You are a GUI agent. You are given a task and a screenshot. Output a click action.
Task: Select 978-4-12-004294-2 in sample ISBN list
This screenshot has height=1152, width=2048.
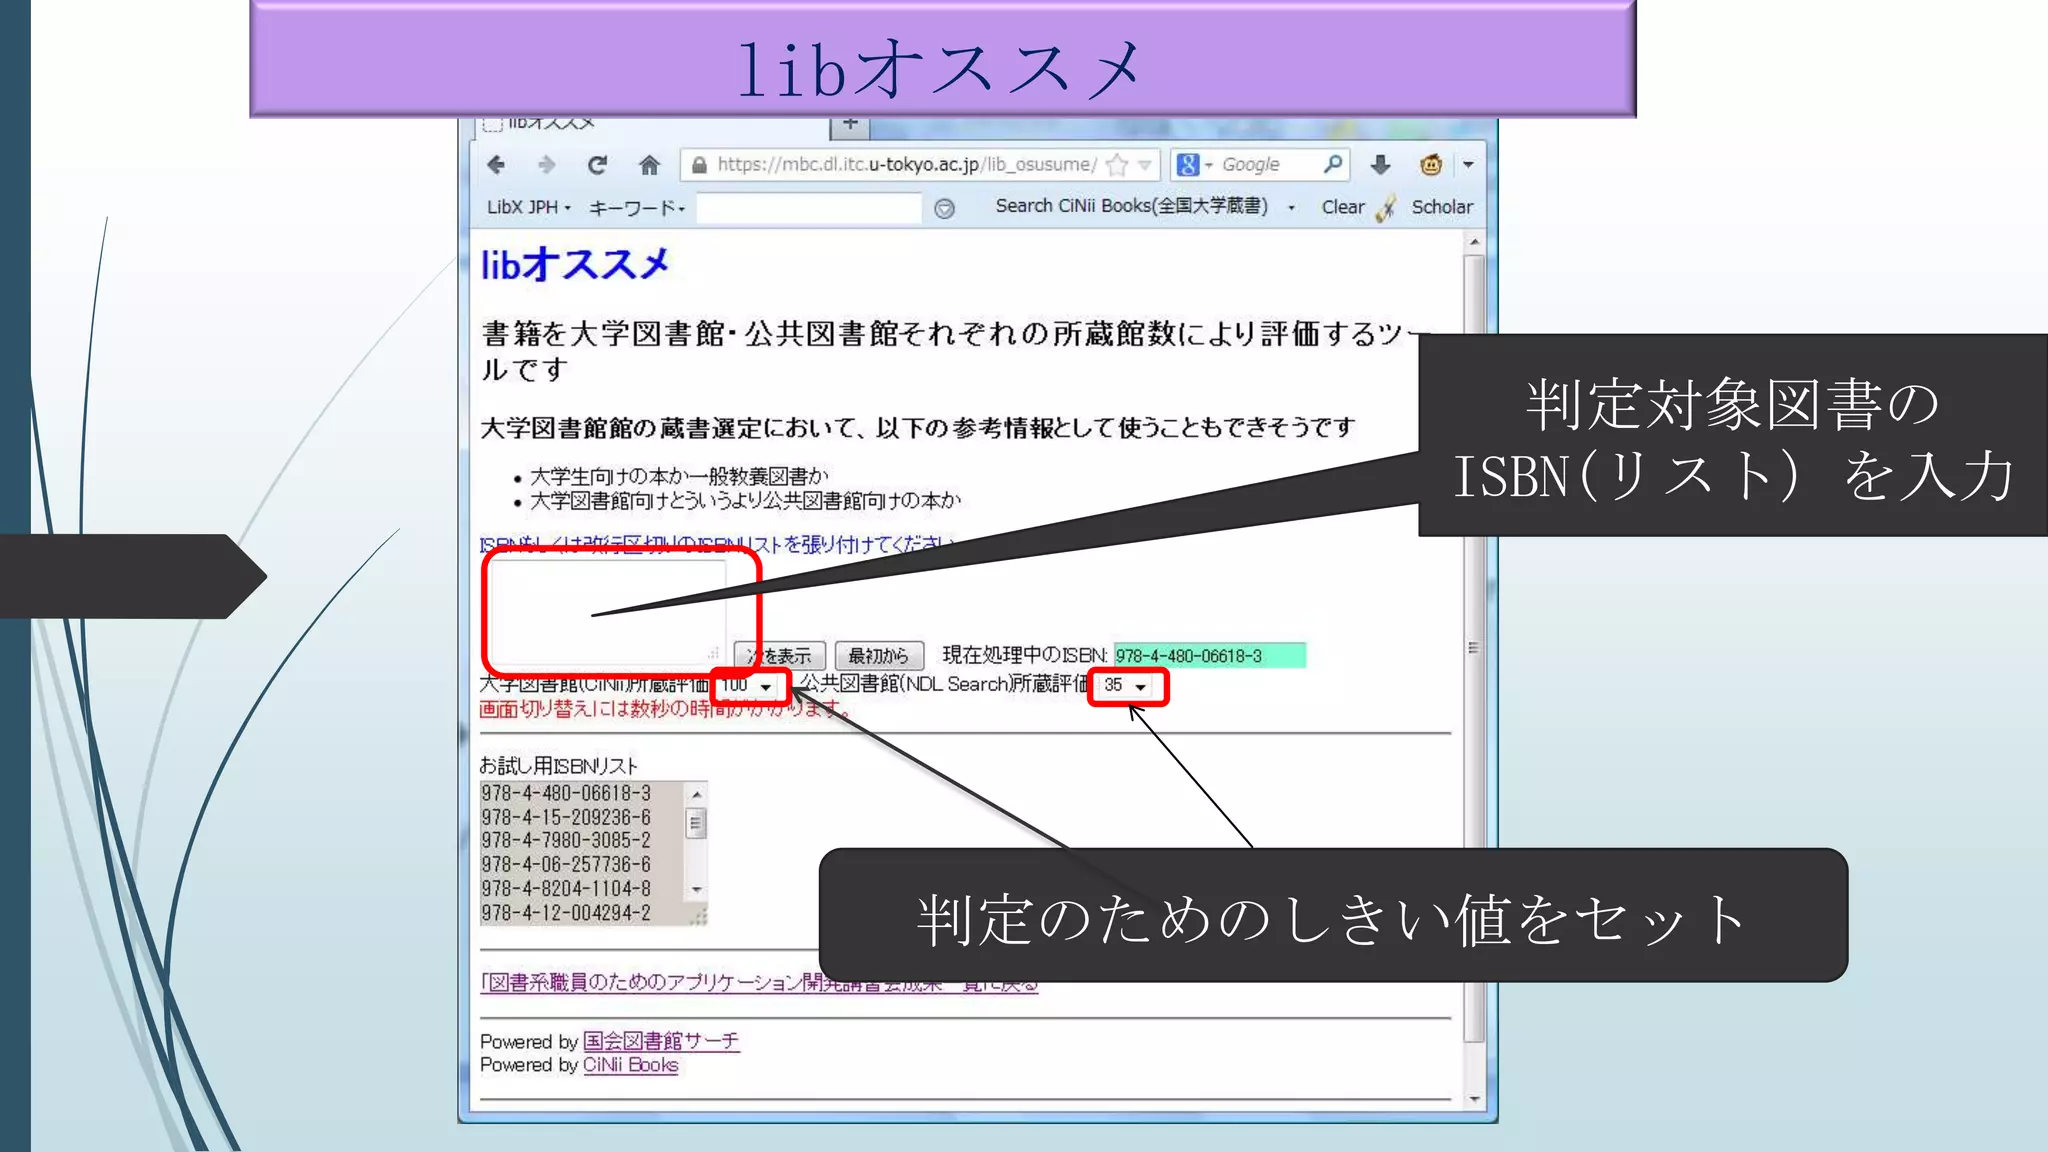[566, 913]
